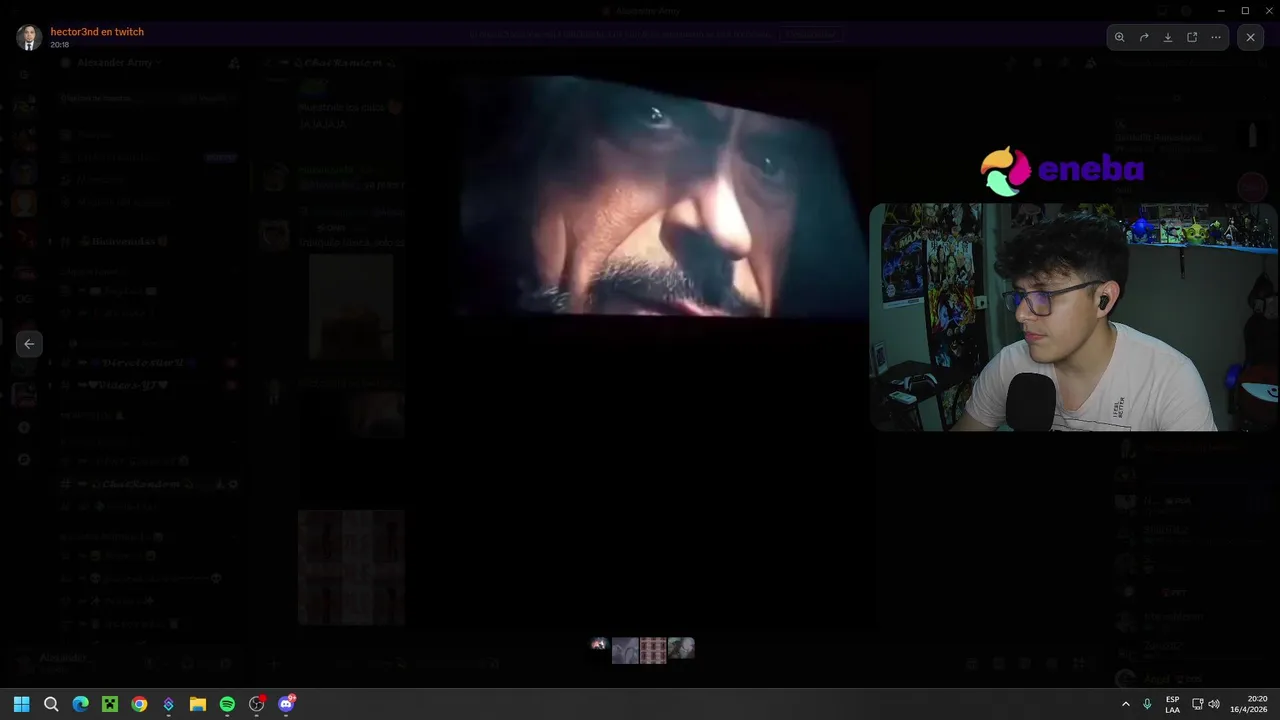Viewport: 1280px width, 720px height.
Task: Go to previous media with the left arrow
Action: click(x=29, y=344)
